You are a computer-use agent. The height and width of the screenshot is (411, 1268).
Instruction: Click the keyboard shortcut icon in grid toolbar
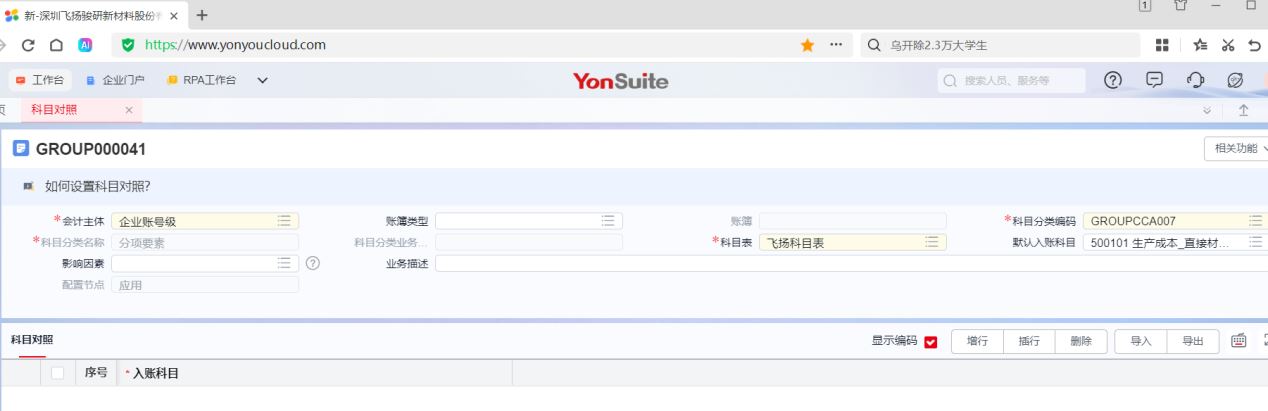[x=1237, y=341]
